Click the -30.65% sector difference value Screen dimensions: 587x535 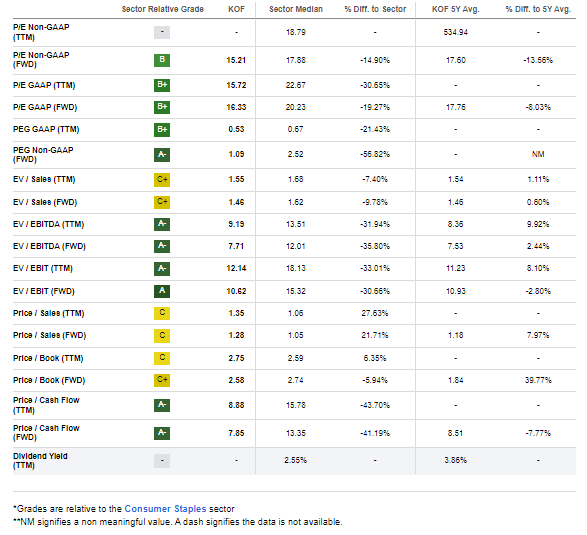point(375,85)
